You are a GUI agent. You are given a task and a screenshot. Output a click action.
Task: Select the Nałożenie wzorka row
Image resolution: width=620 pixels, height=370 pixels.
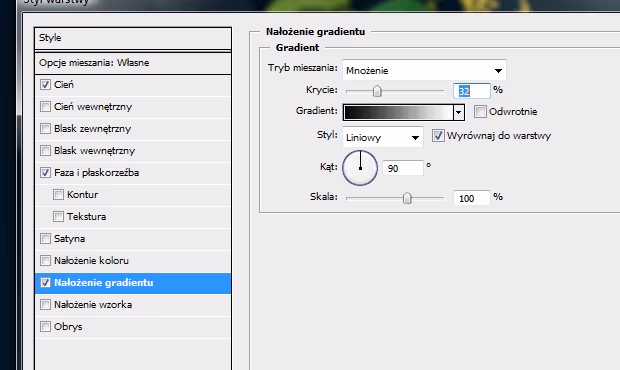click(x=133, y=304)
